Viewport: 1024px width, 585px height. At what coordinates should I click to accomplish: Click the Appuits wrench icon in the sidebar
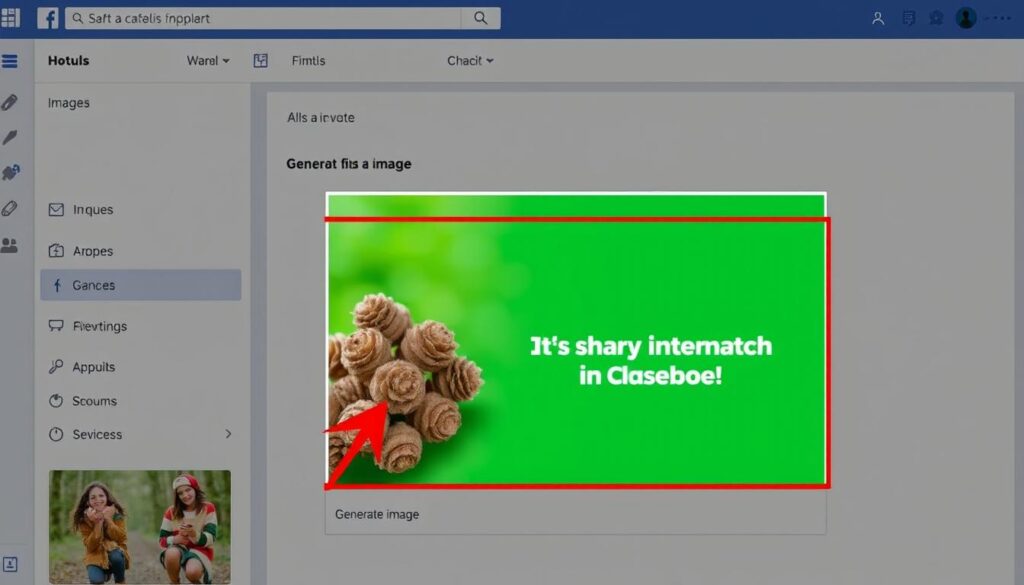point(57,366)
